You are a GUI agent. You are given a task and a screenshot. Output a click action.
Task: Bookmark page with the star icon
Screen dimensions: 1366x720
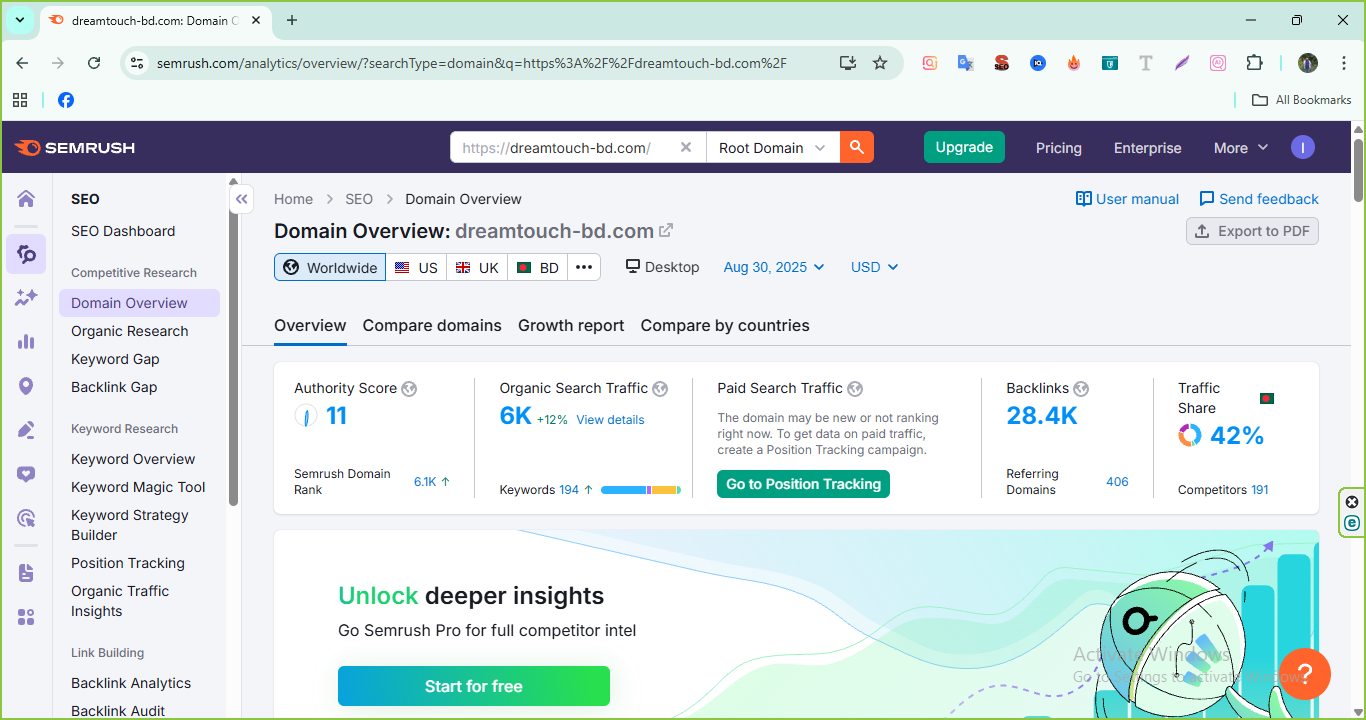pyautogui.click(x=880, y=63)
